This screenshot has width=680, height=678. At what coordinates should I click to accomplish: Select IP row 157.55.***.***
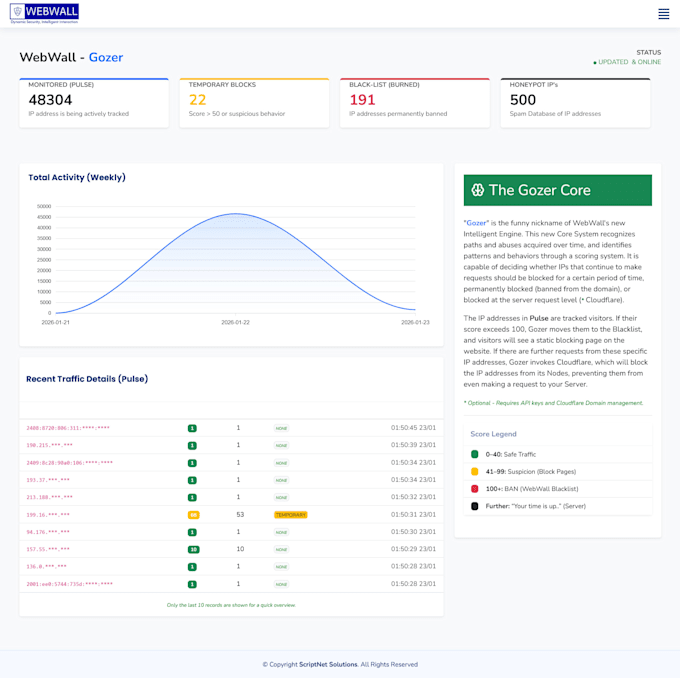231,550
